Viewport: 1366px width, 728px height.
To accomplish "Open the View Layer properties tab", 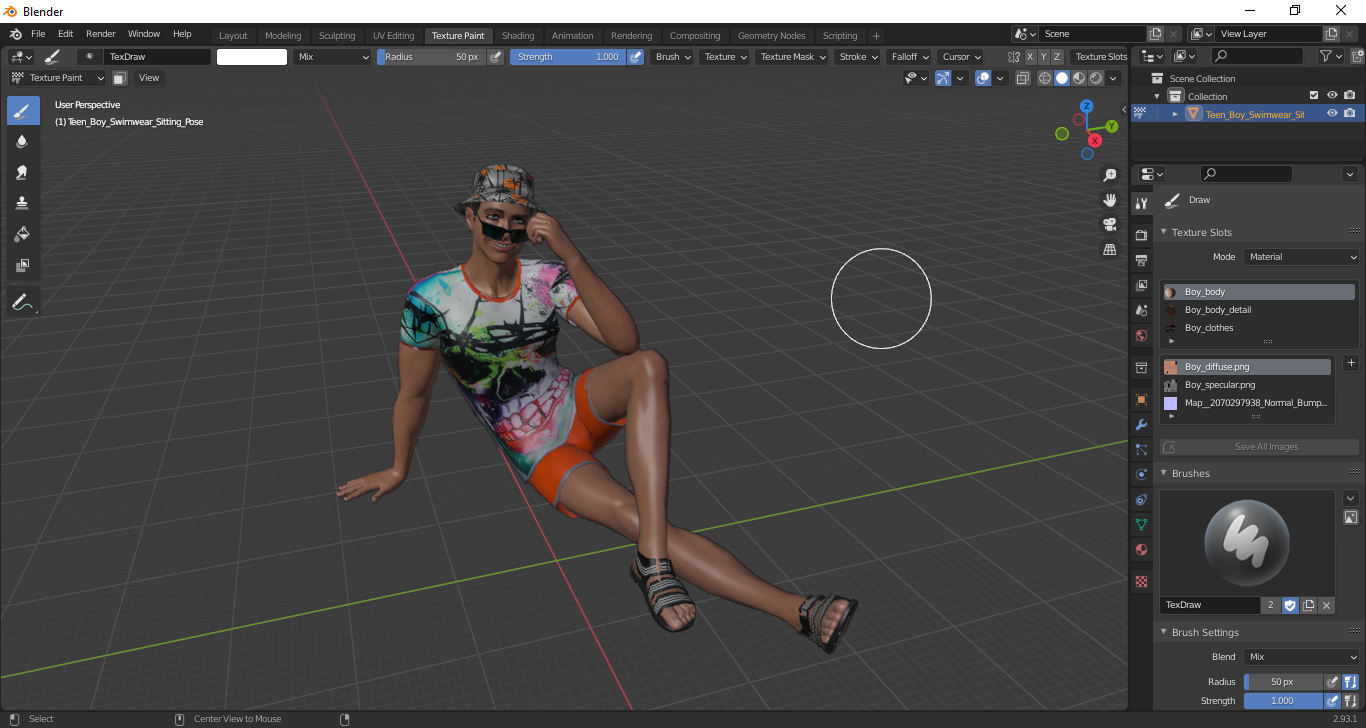I will [1142, 285].
